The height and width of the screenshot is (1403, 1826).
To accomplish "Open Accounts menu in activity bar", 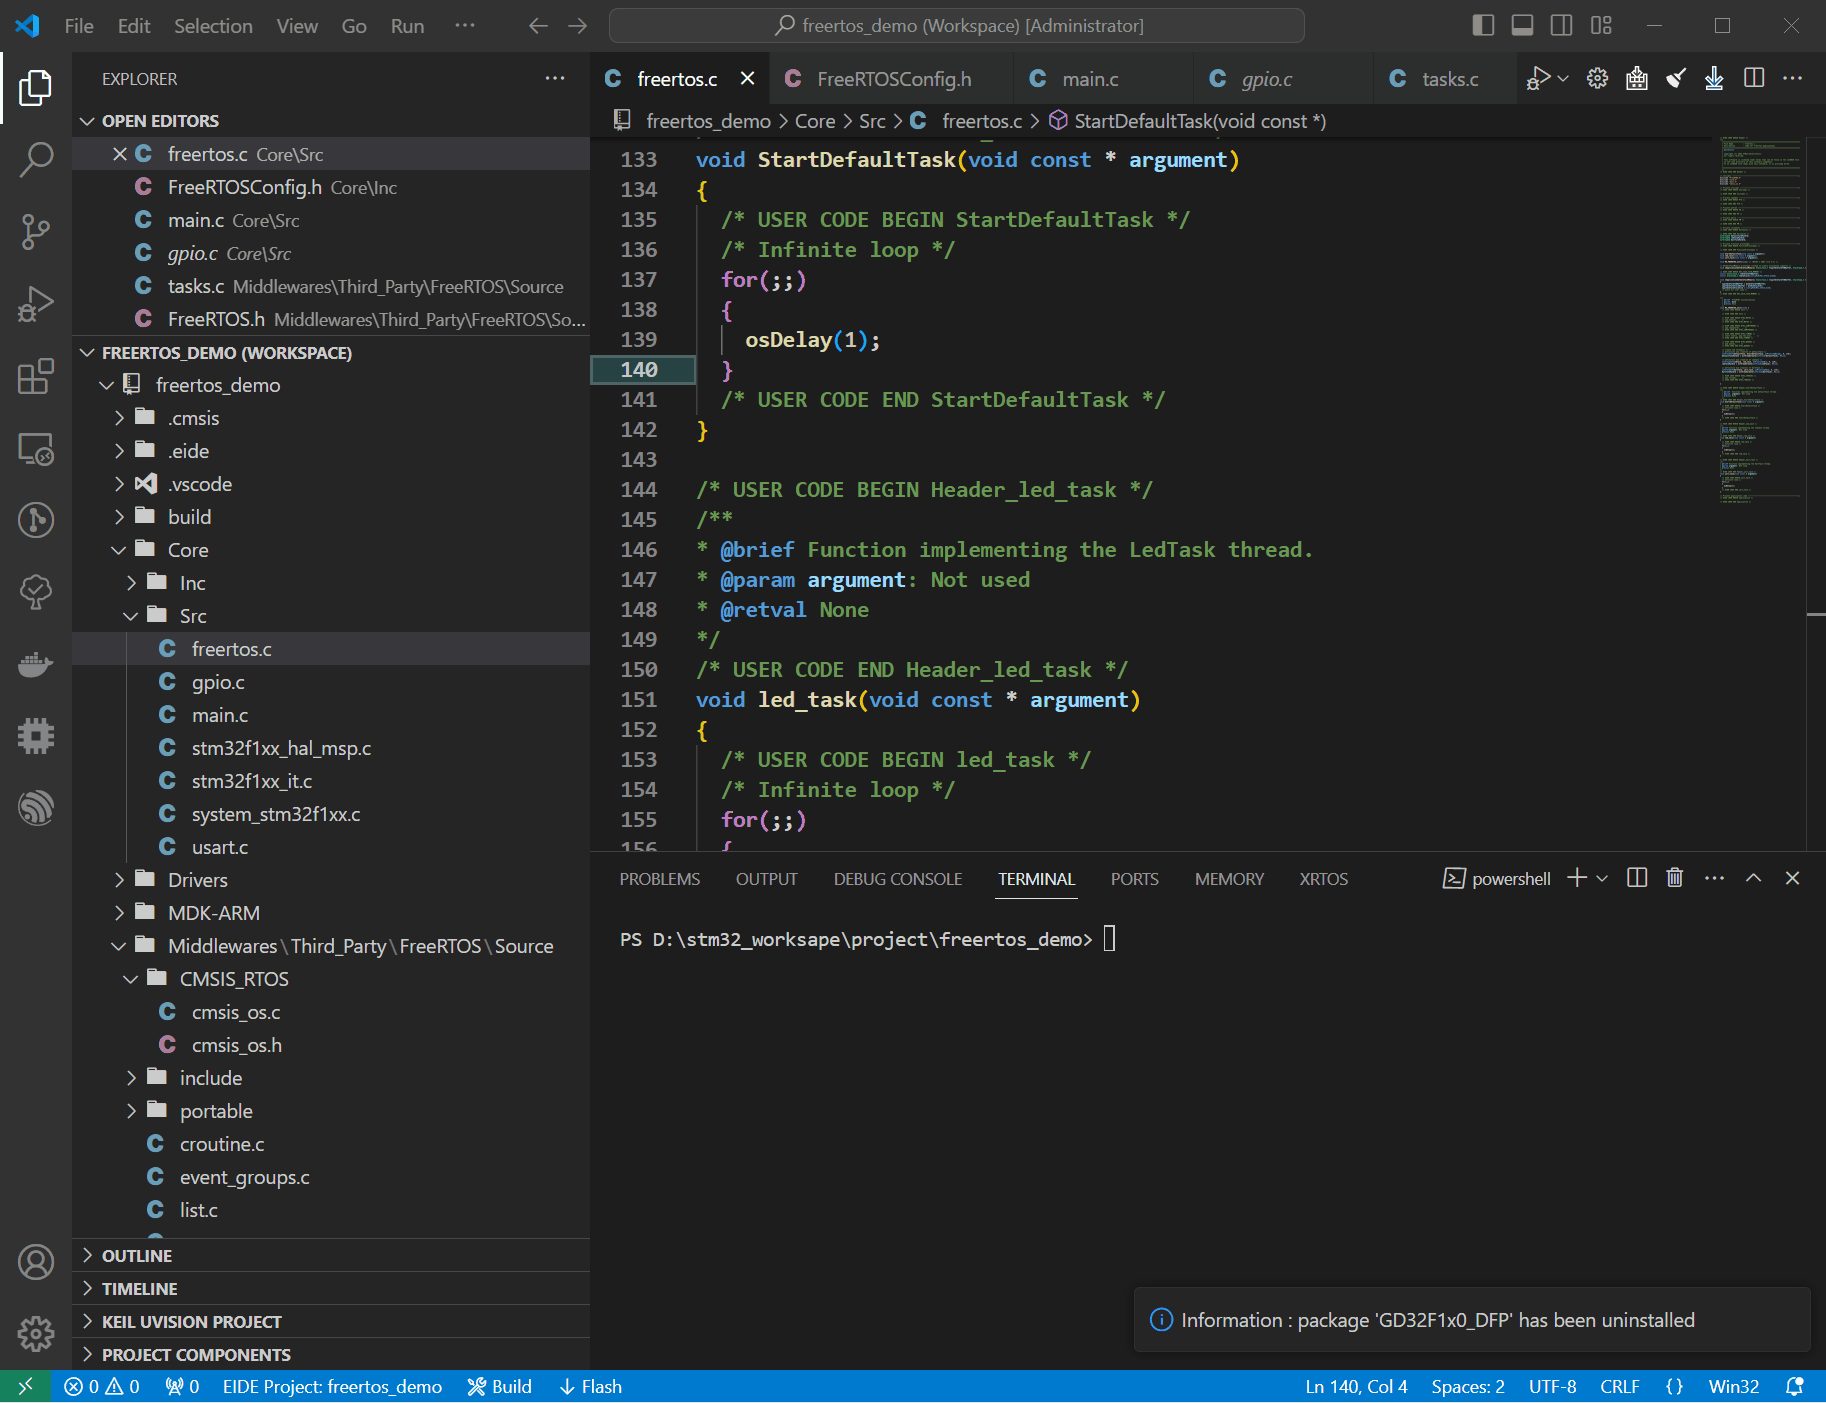I will pos(35,1262).
